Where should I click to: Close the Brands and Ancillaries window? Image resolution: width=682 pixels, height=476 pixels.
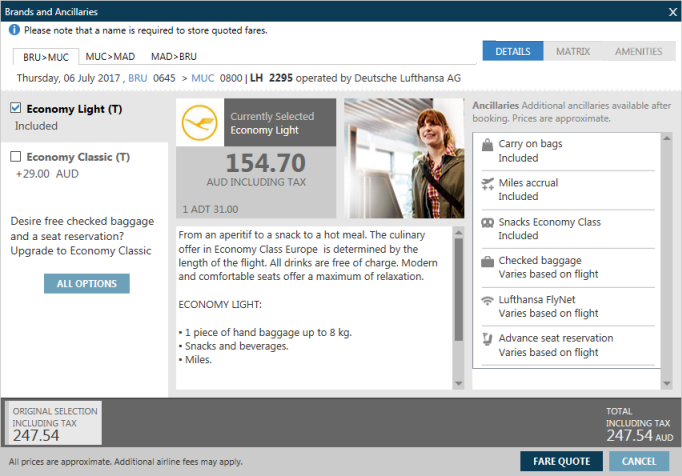671,11
